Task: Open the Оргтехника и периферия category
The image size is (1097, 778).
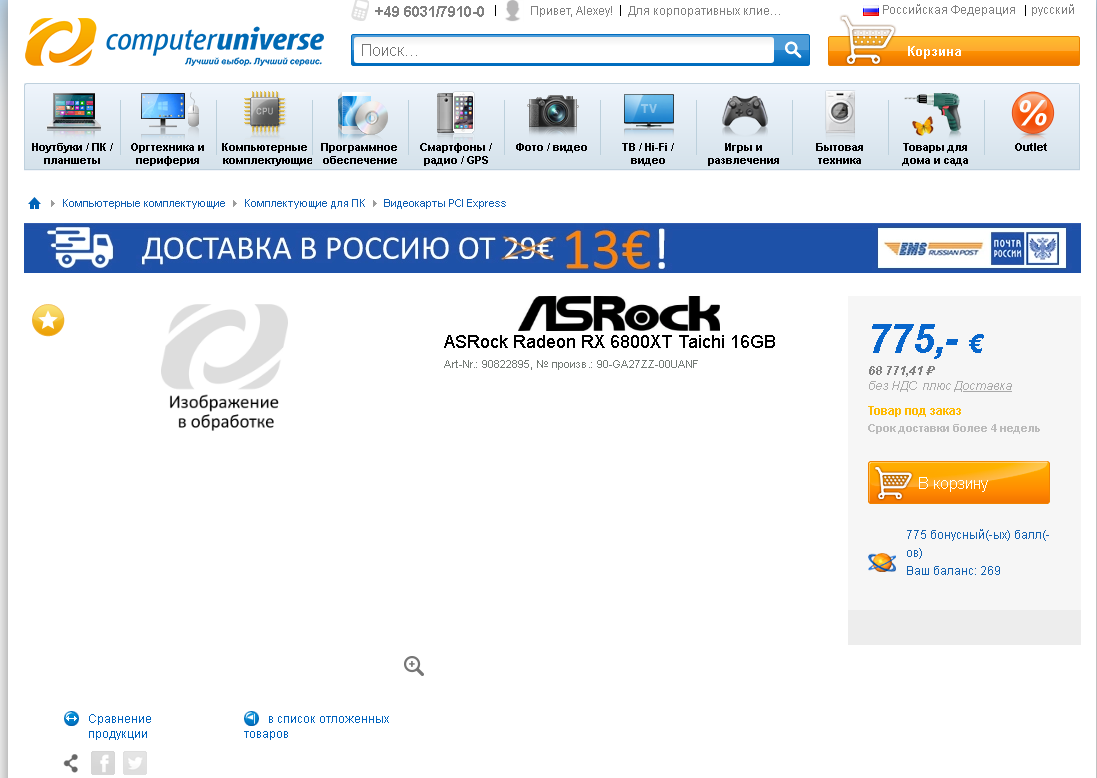Action: pyautogui.click(x=168, y=128)
